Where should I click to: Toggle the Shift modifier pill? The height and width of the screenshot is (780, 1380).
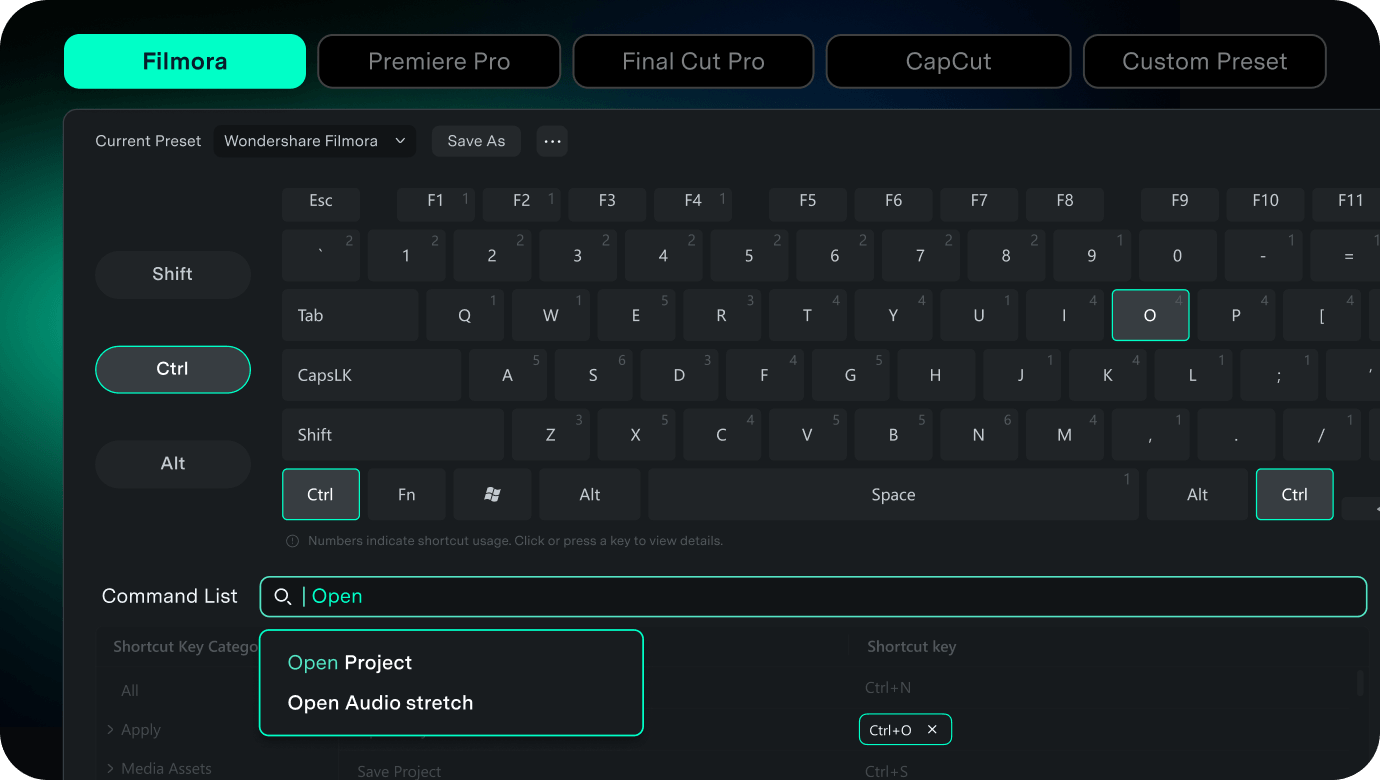click(173, 274)
